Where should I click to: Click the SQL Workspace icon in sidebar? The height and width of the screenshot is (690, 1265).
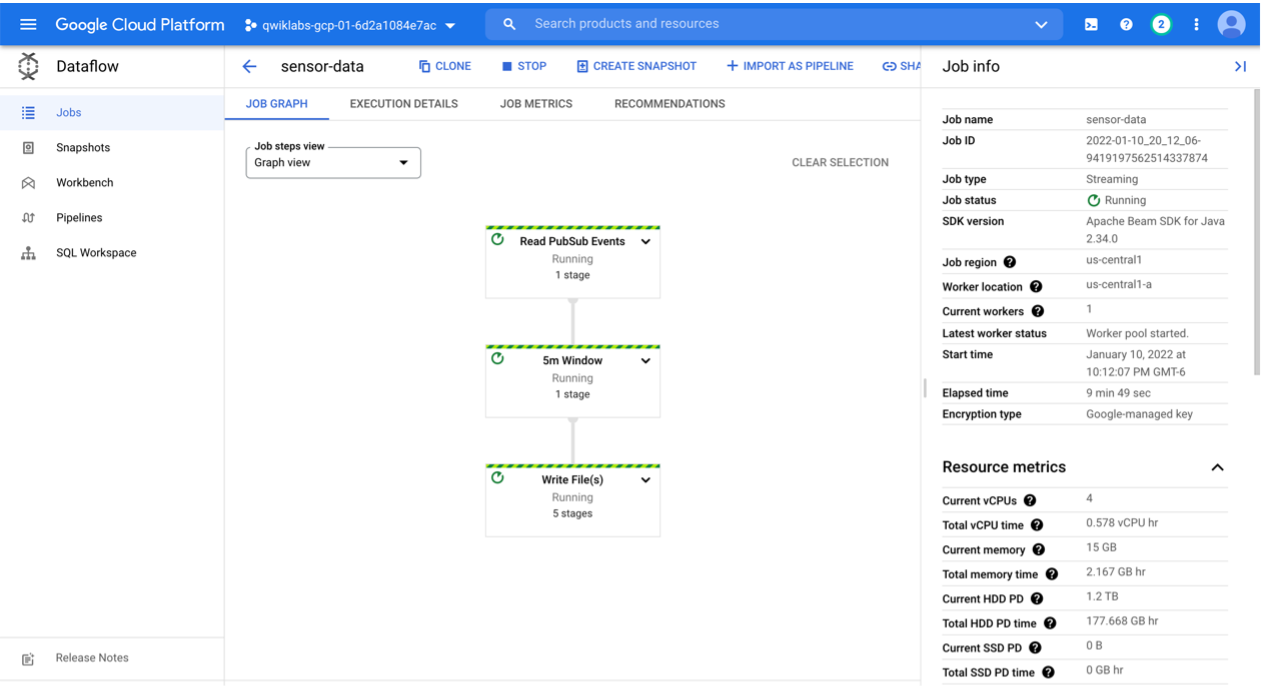(29, 253)
